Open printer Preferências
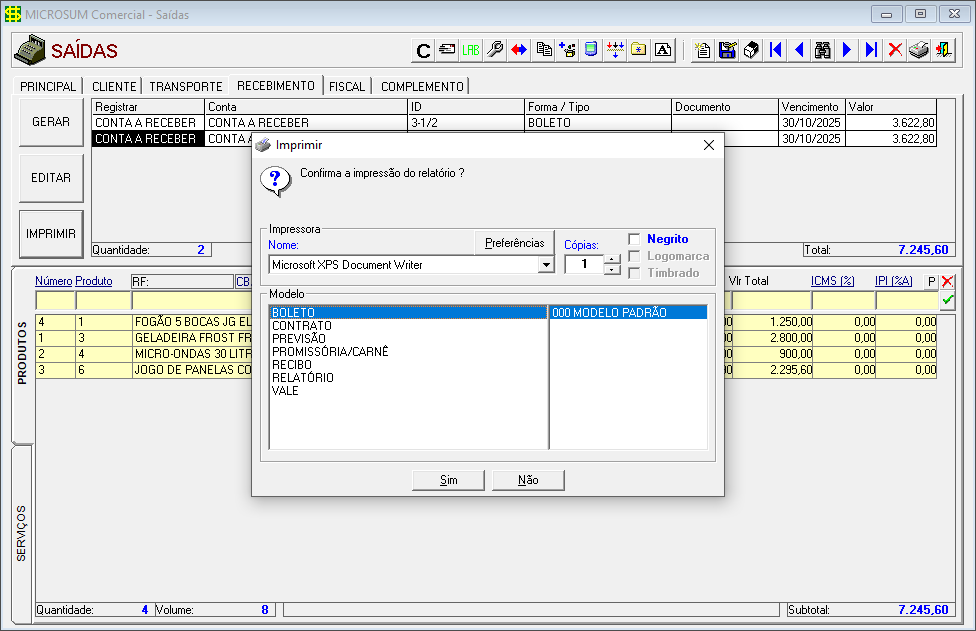 (x=514, y=243)
